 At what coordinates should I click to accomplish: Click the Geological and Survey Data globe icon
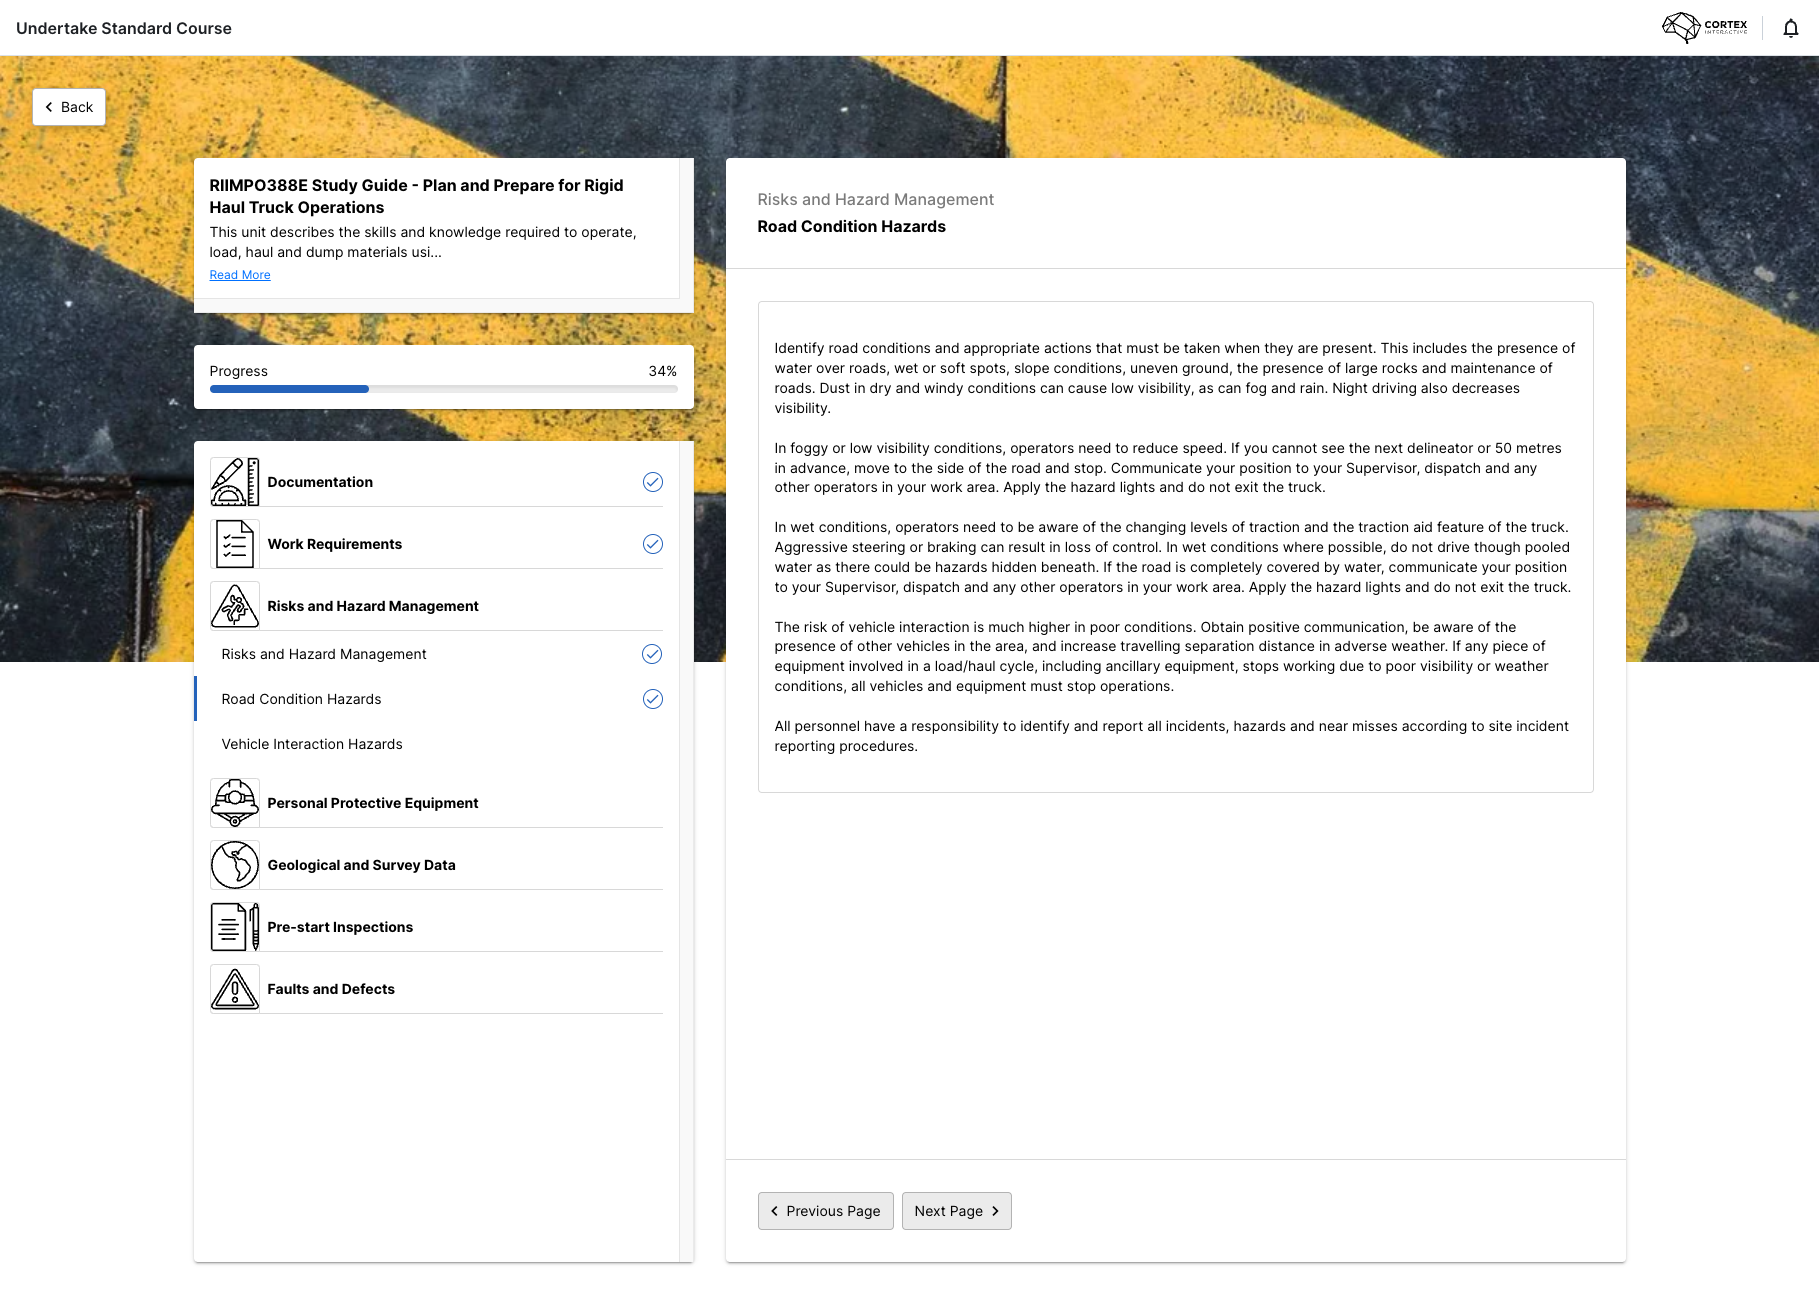click(235, 865)
